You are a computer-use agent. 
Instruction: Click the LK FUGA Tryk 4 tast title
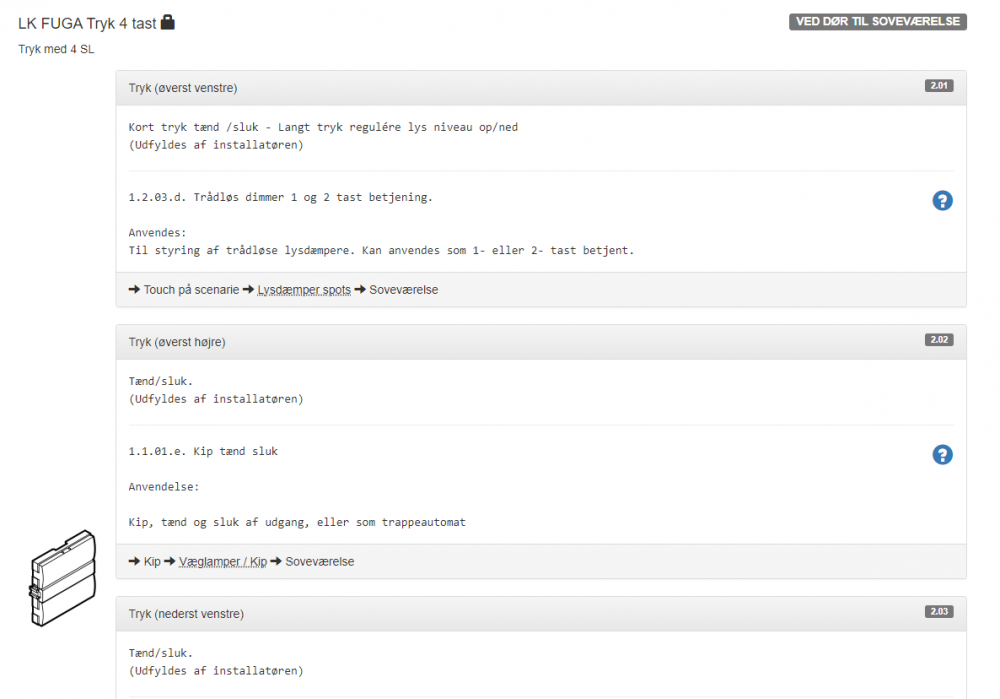(87, 23)
